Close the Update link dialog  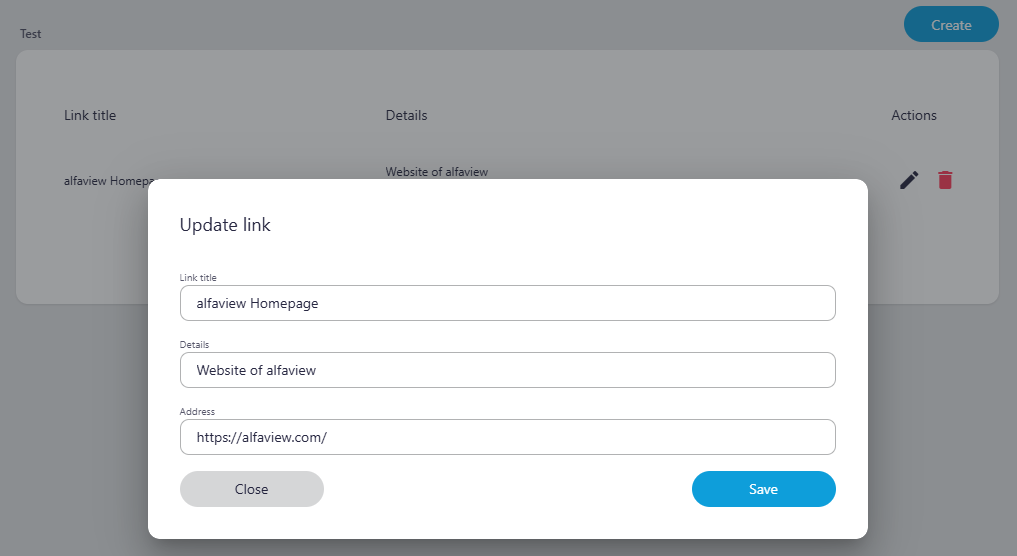[252, 489]
